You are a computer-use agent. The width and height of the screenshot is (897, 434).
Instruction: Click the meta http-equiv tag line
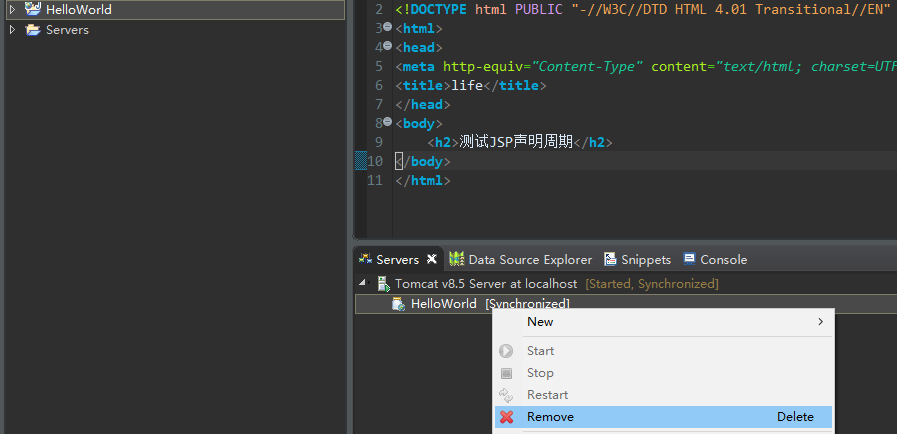pos(646,66)
